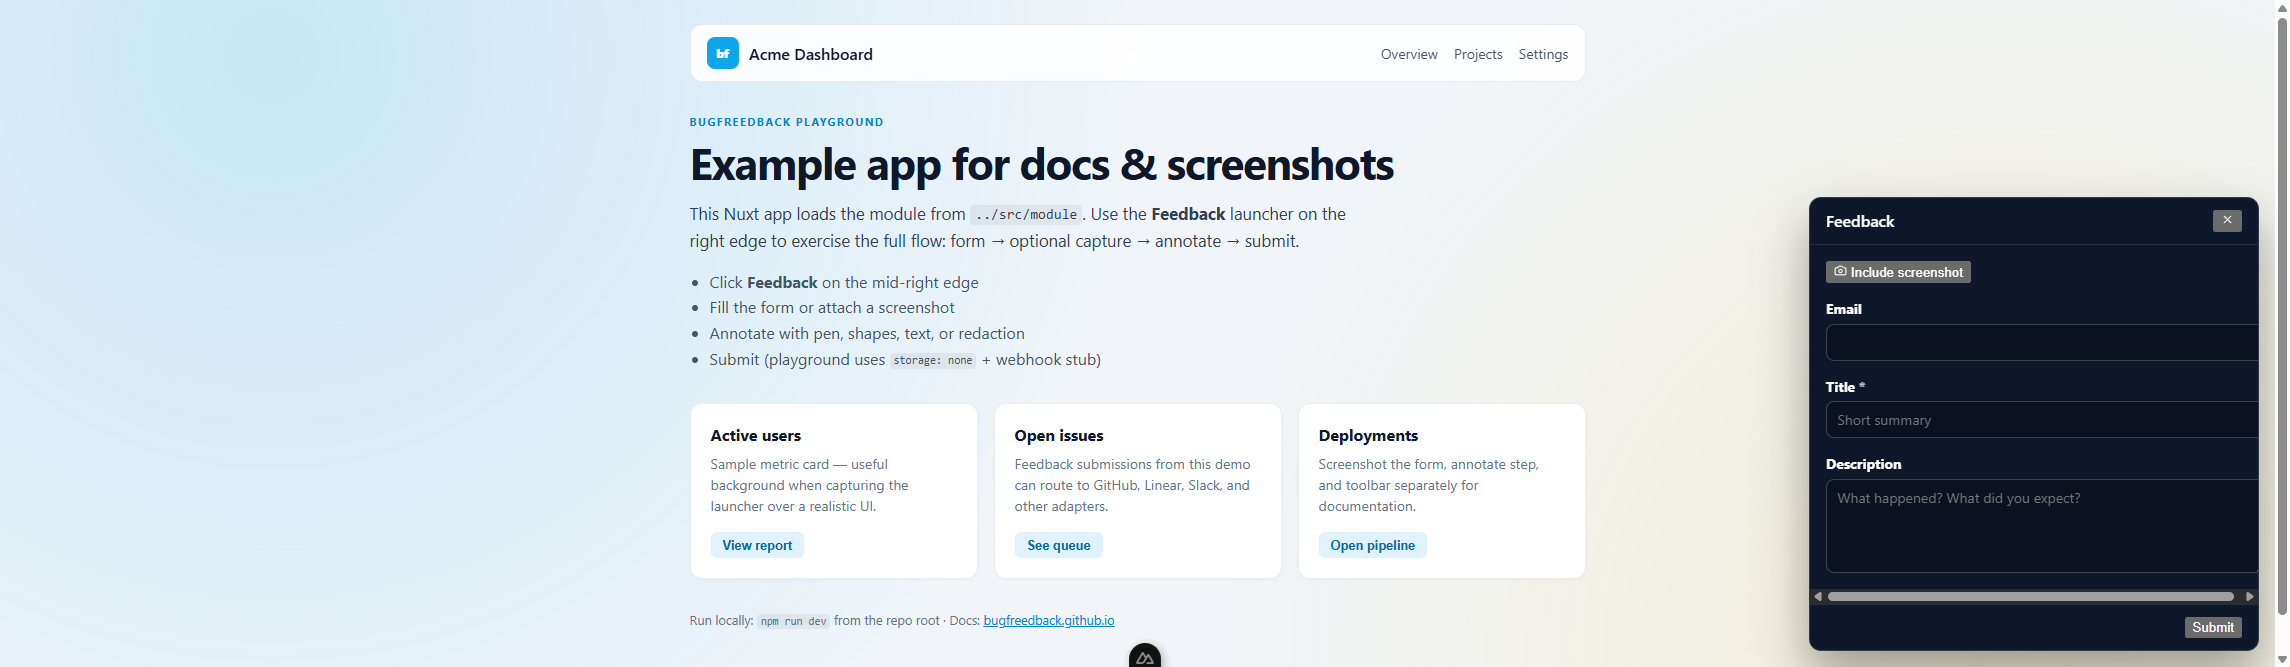Click the Email field label
The image size is (2290, 667).
point(1843,309)
